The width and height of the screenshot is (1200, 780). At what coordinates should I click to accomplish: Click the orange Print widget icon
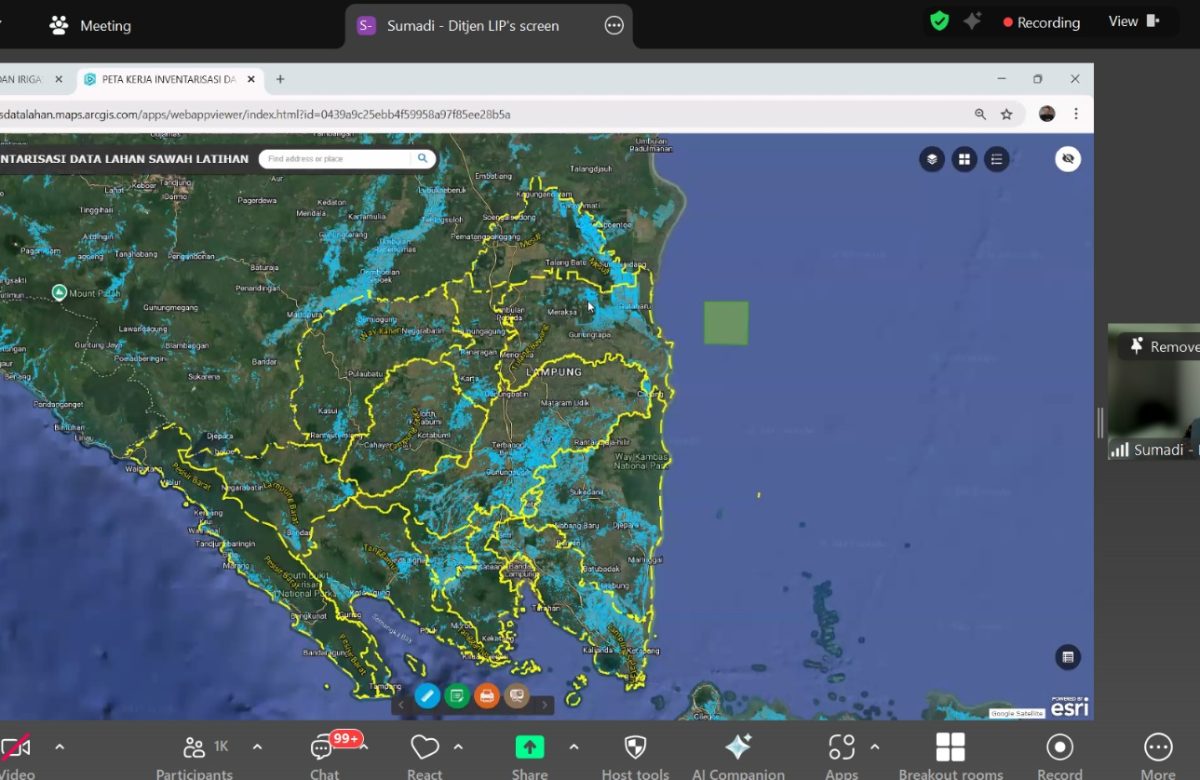[487, 696]
